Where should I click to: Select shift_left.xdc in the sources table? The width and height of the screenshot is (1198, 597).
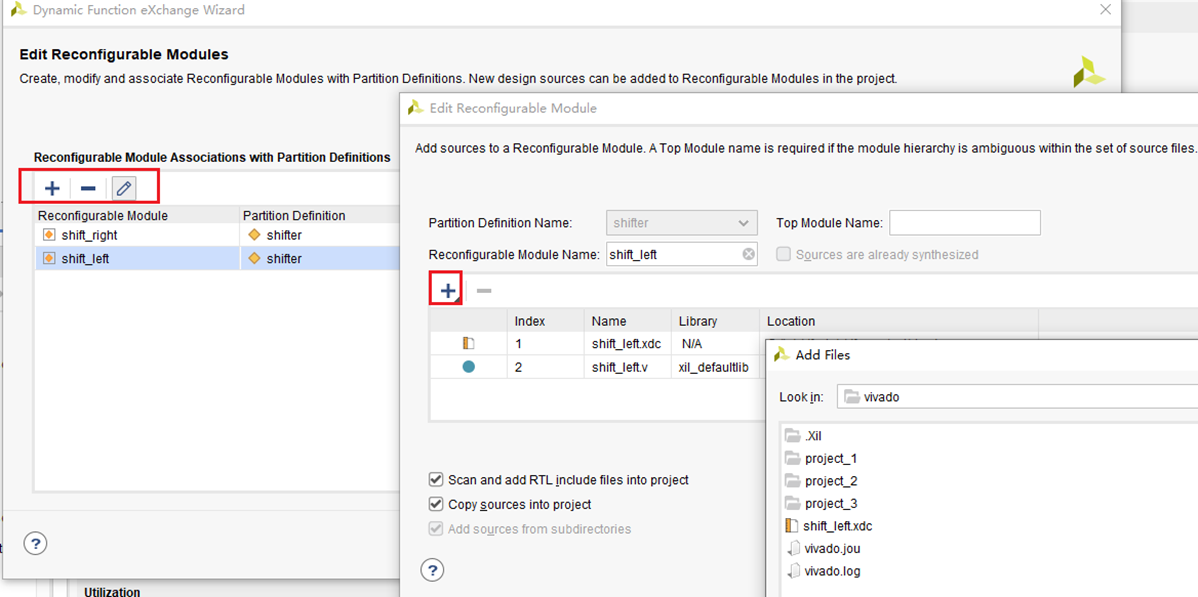point(626,344)
